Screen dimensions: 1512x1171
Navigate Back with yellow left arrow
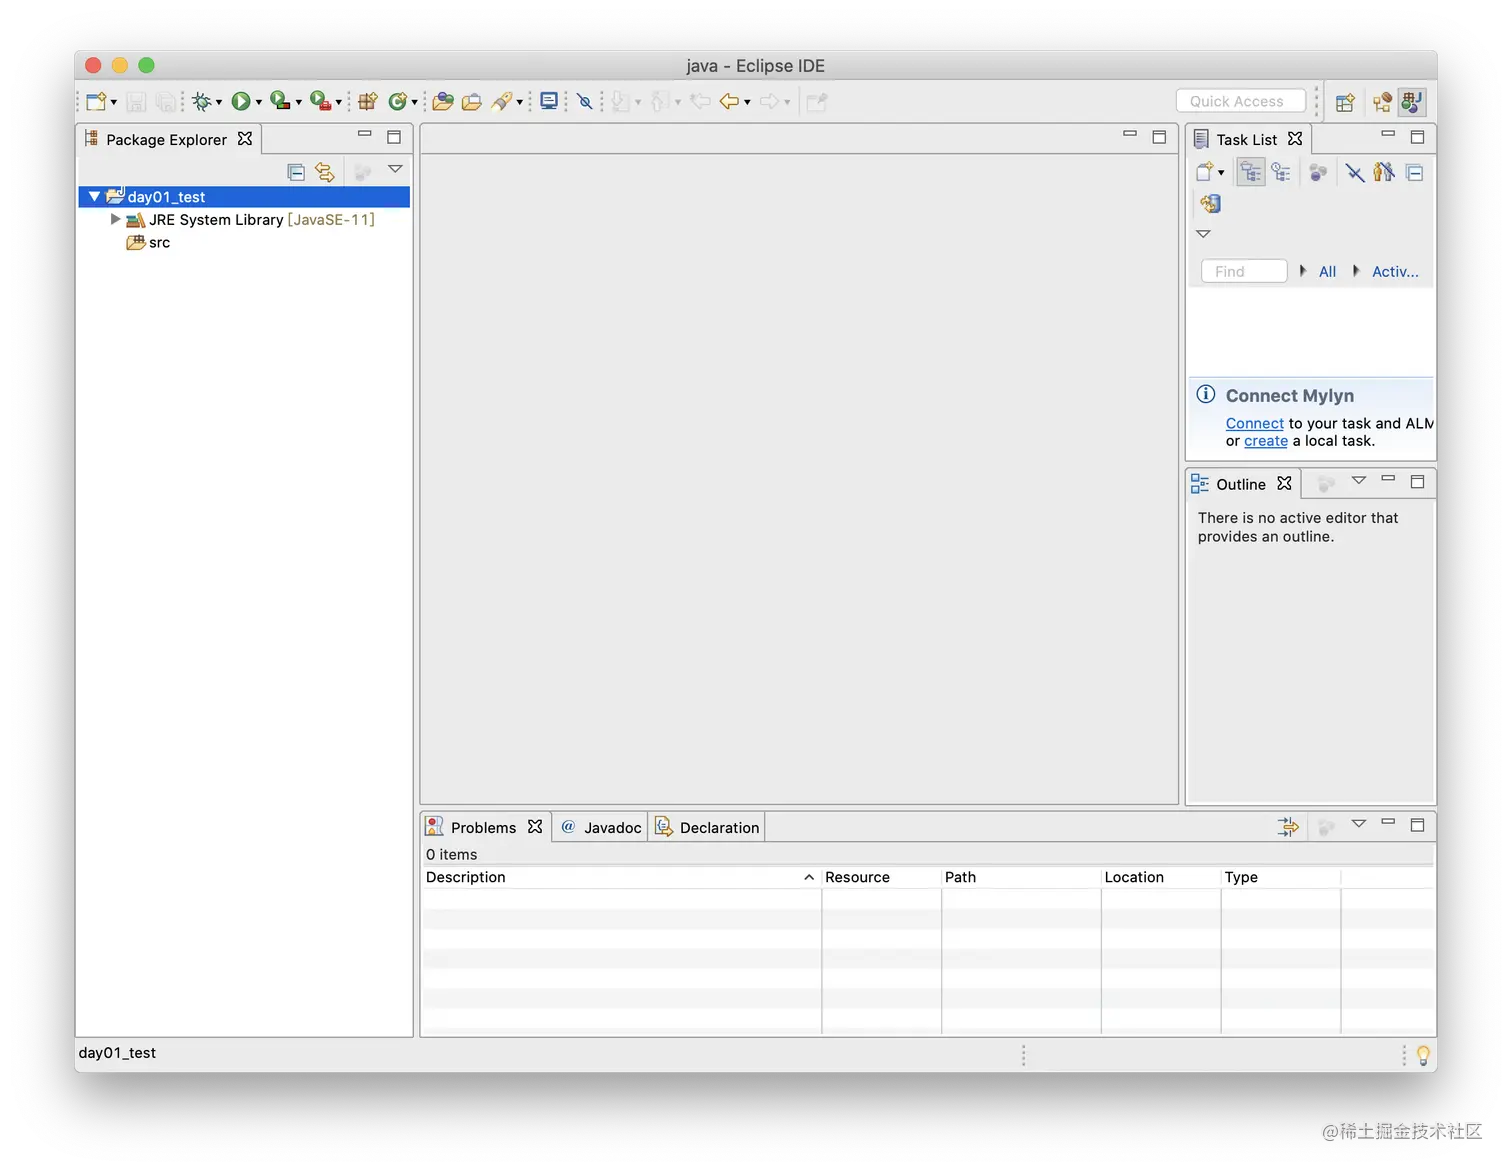coord(729,101)
